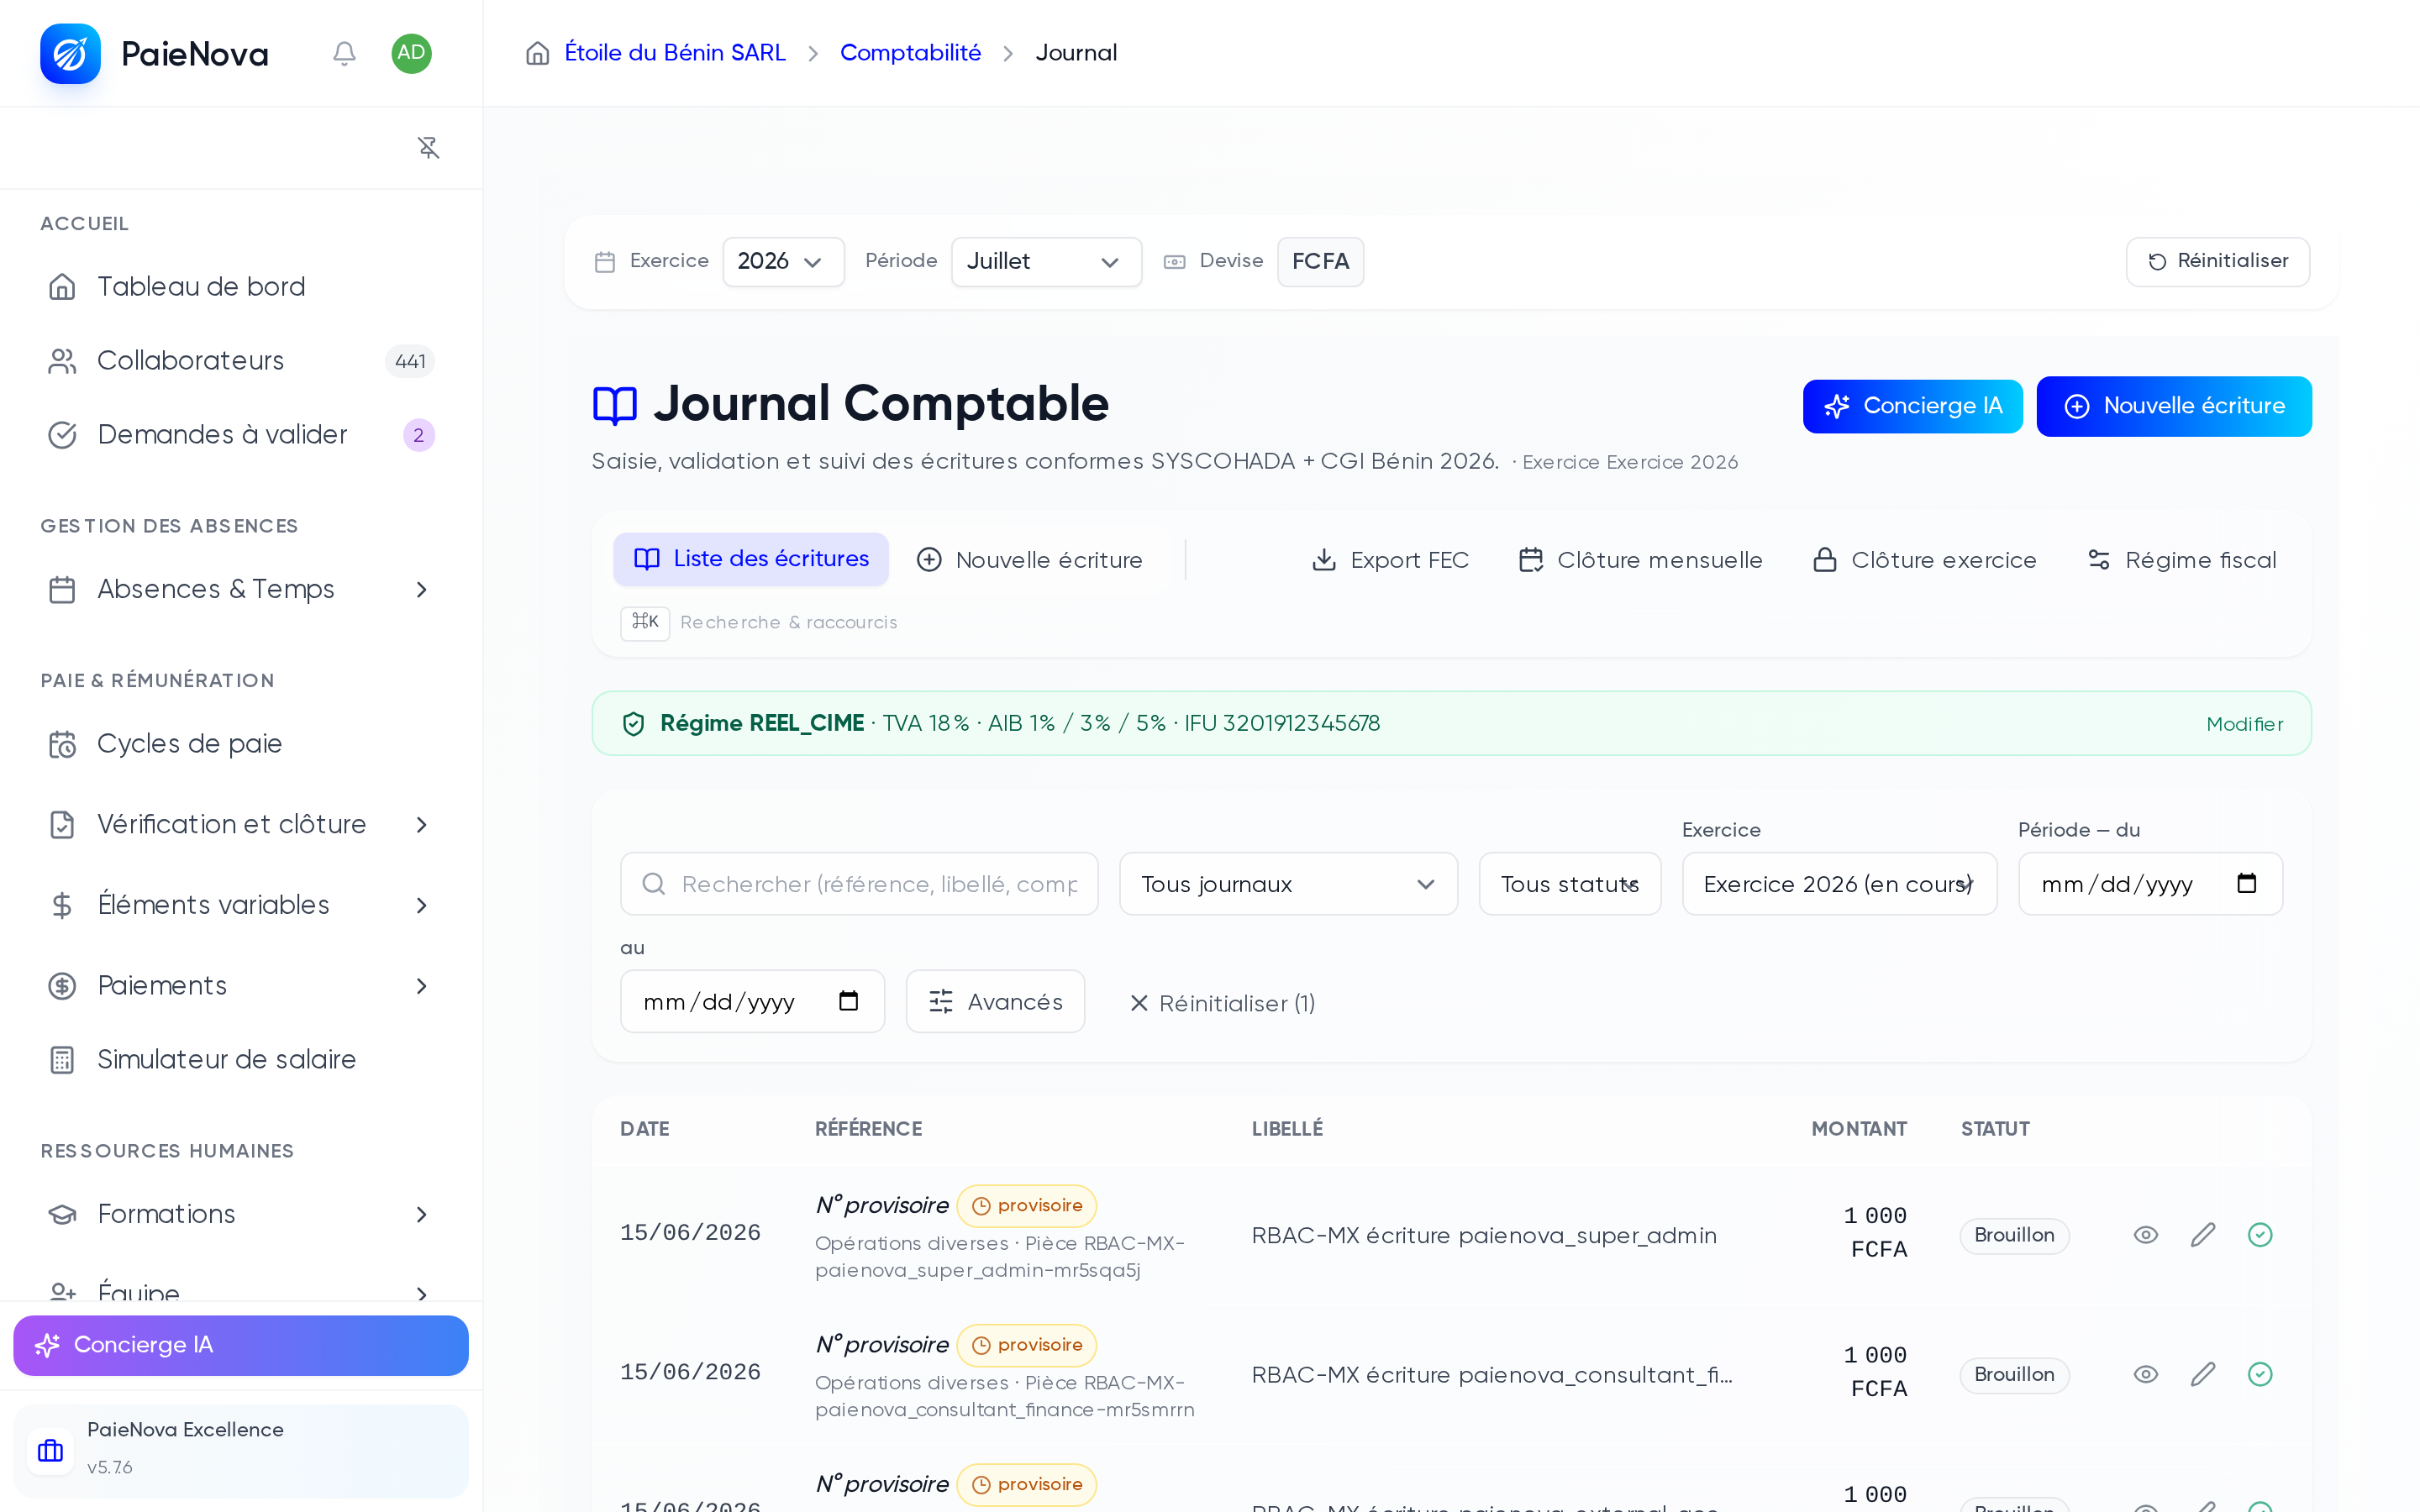Click the home icon in breadcrumb
This screenshot has height=1512, width=2420.
coord(538,53)
